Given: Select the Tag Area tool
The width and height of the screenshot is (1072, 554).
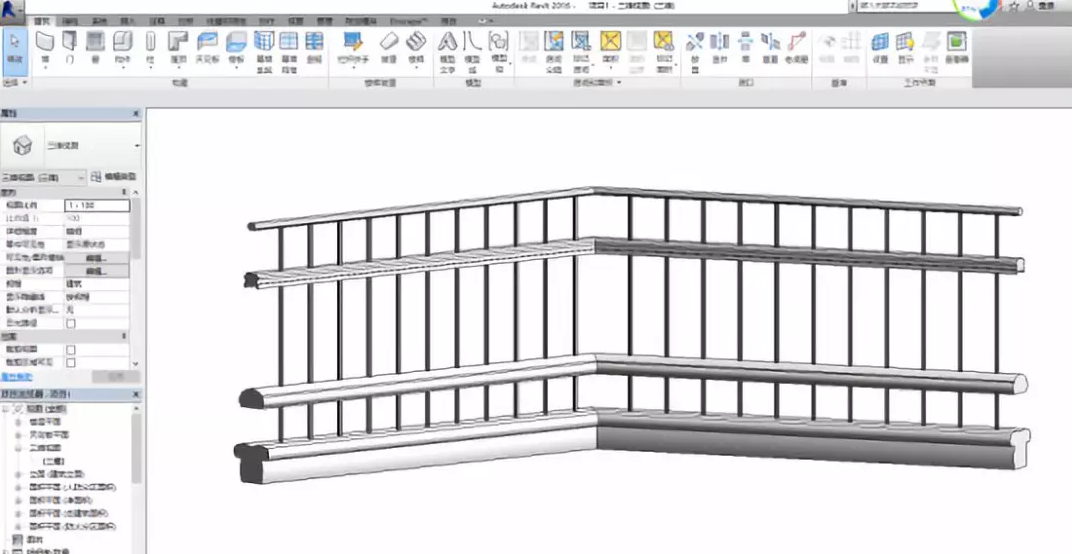Looking at the screenshot, I should [663, 51].
